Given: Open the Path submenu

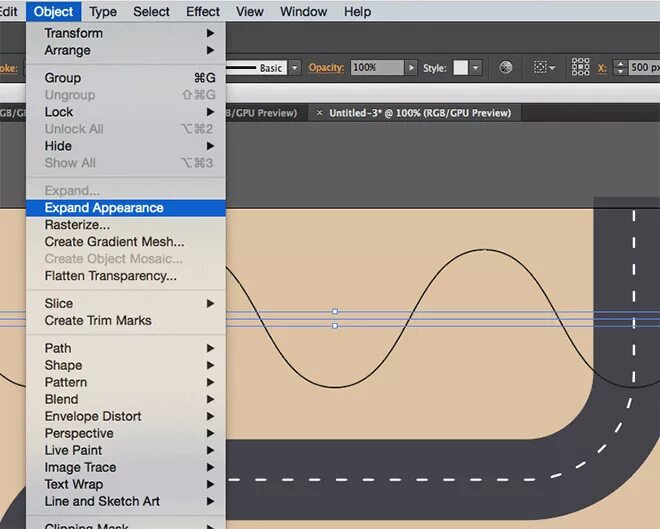Looking at the screenshot, I should (126, 348).
